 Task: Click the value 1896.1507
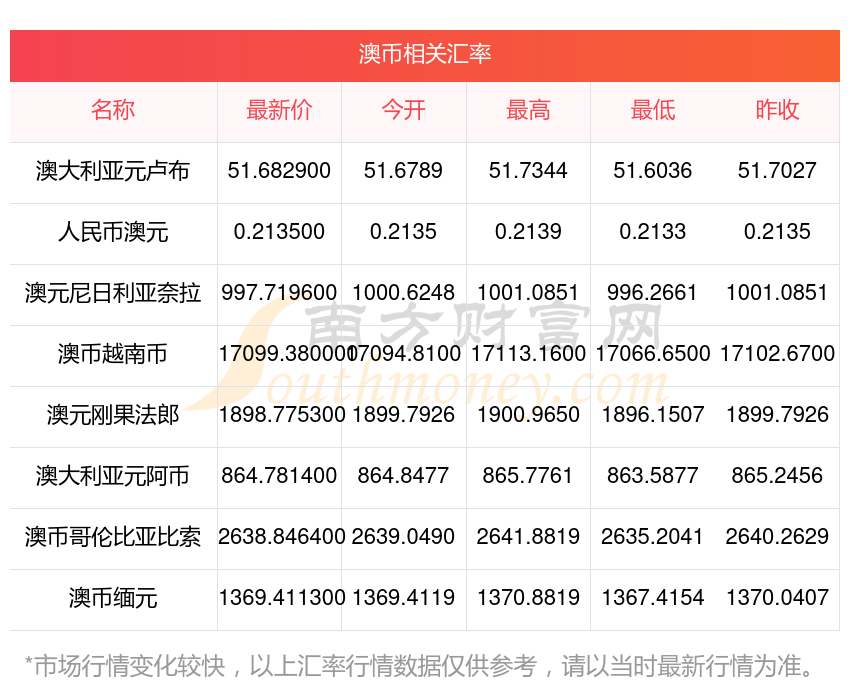[653, 415]
